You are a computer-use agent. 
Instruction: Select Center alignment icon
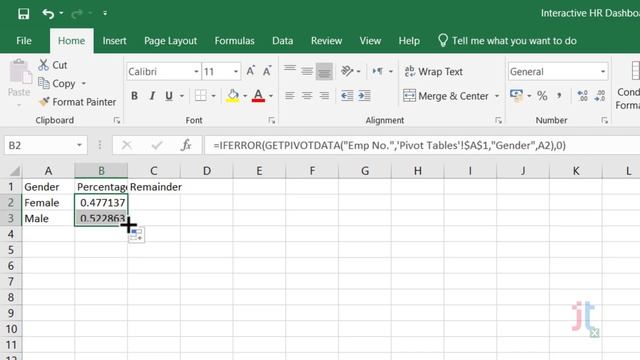click(307, 96)
